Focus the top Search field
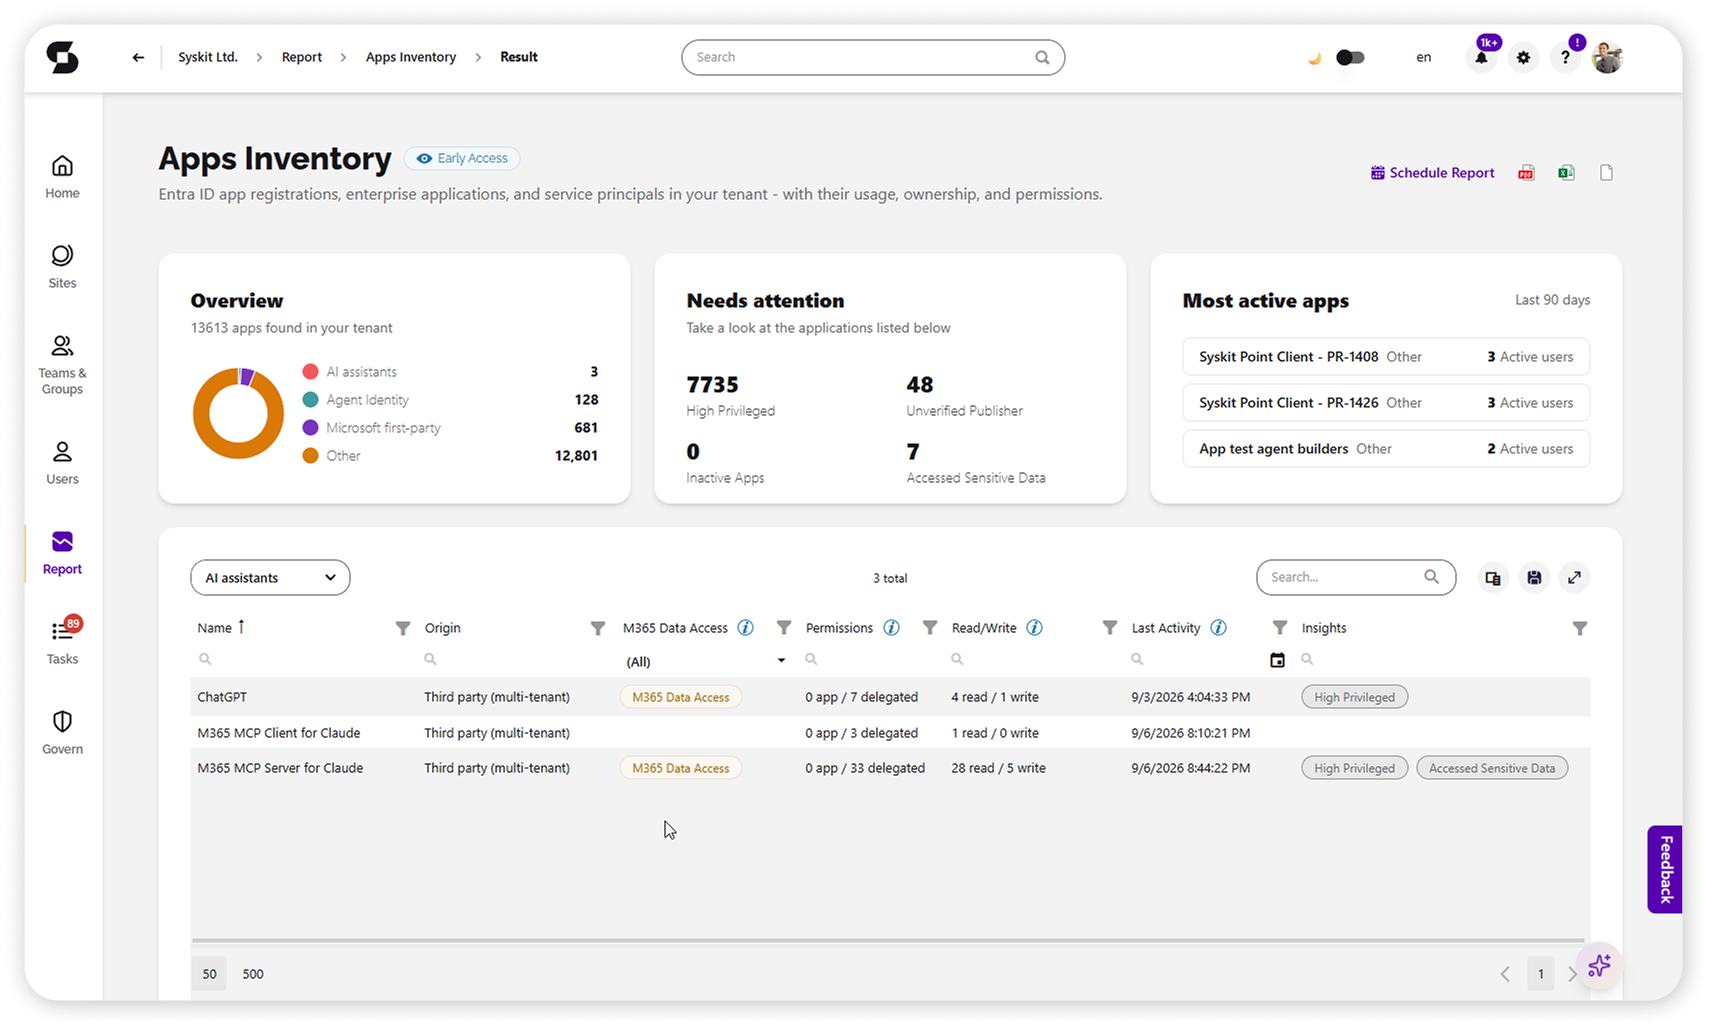The height and width of the screenshot is (1029, 1711). coord(873,57)
